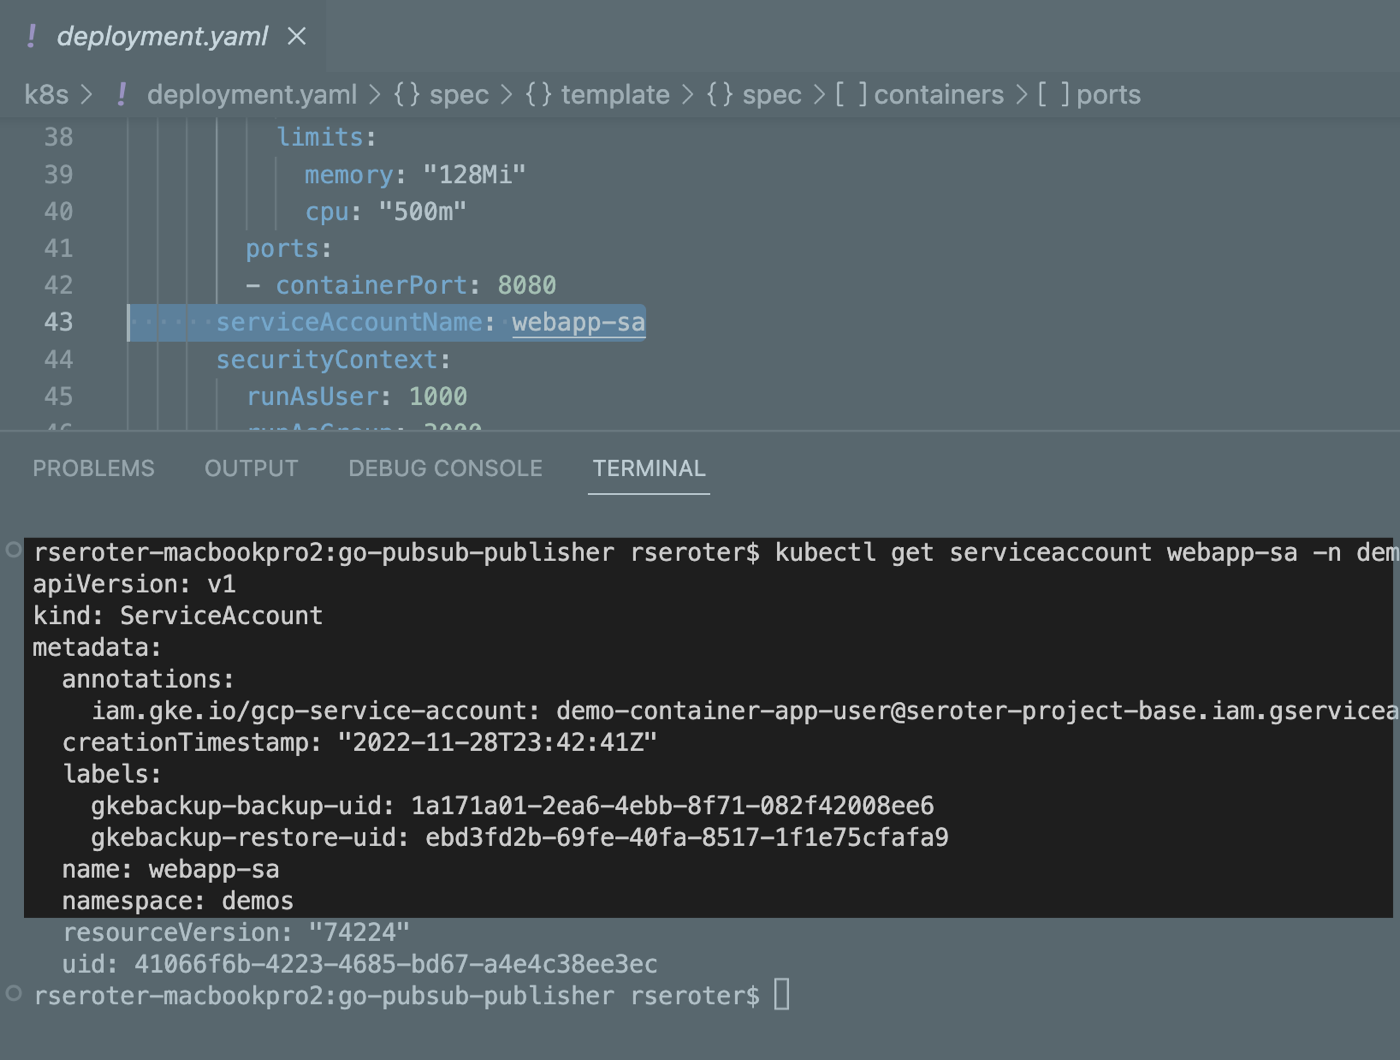
Task: Open the ports breadcrumb segment
Action: click(1107, 94)
